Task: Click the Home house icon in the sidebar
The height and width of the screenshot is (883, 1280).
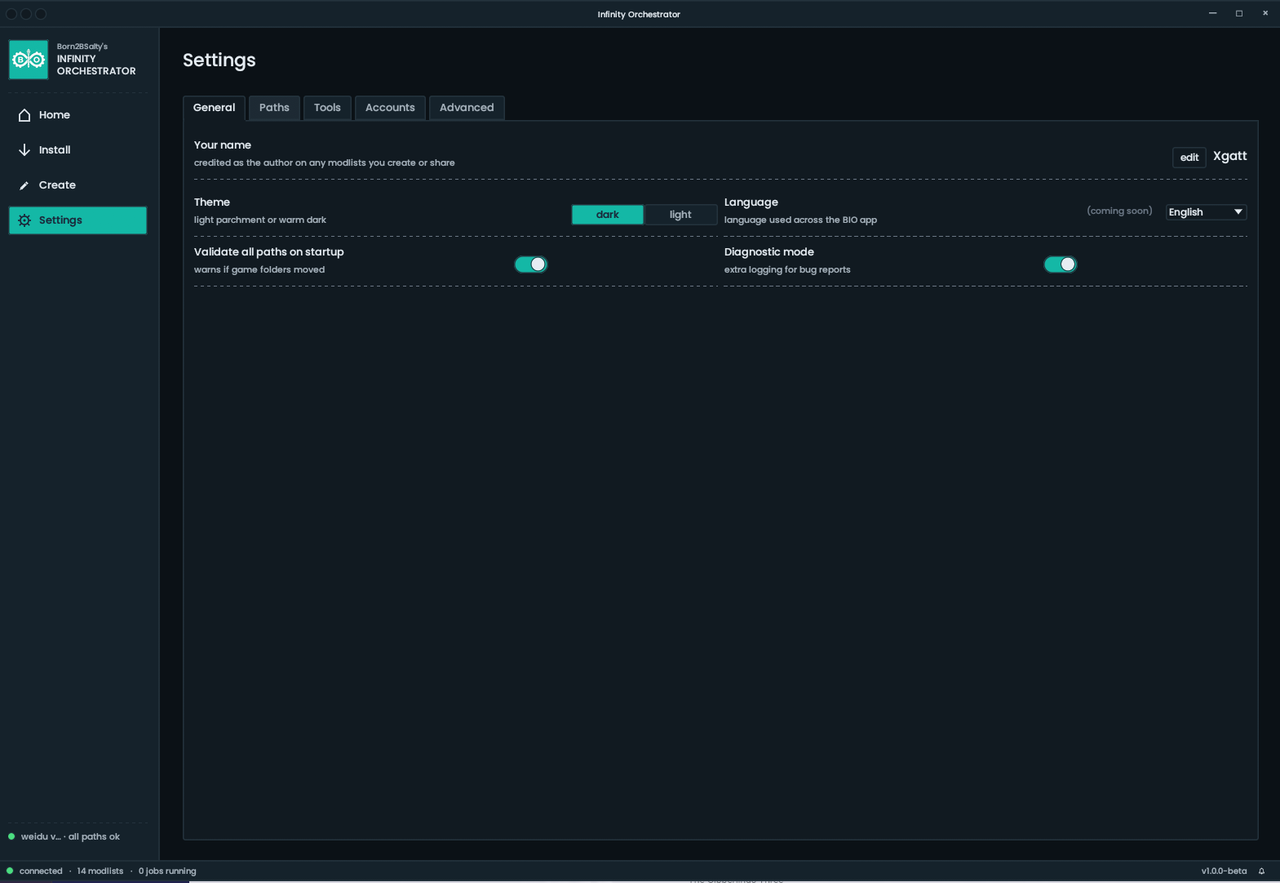Action: [24, 115]
